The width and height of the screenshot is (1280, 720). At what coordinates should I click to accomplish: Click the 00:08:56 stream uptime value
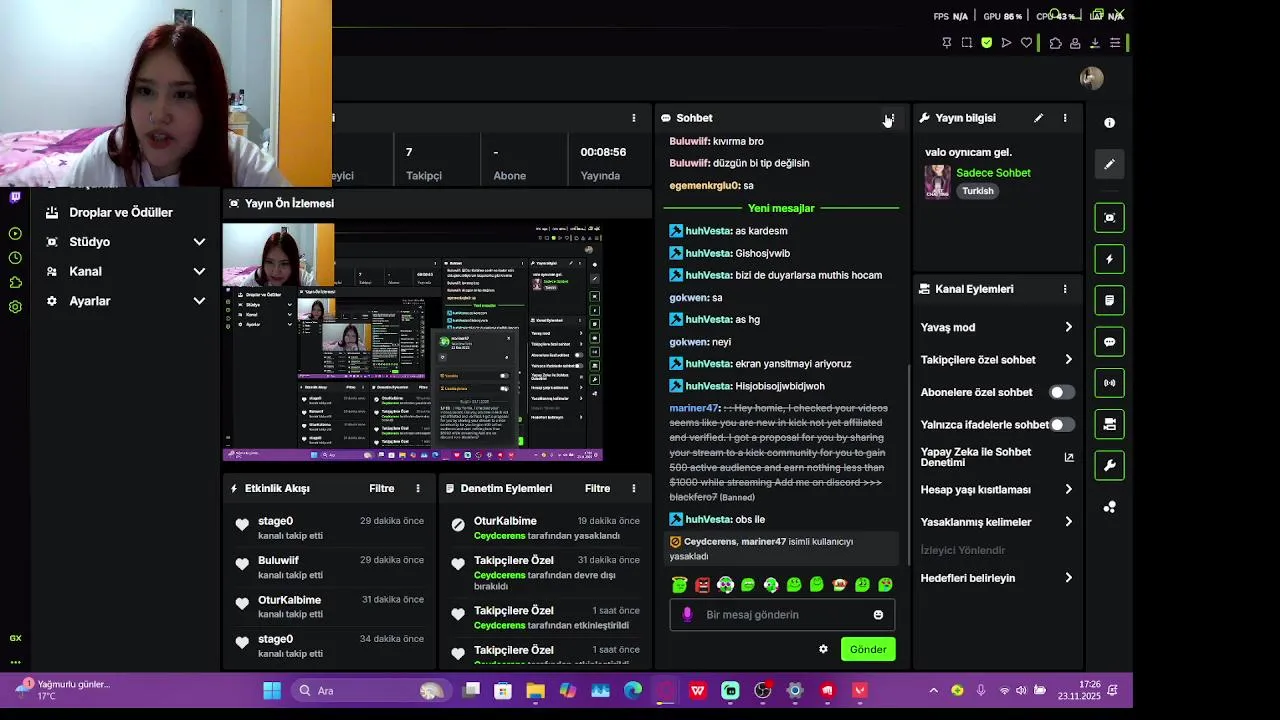(x=603, y=152)
